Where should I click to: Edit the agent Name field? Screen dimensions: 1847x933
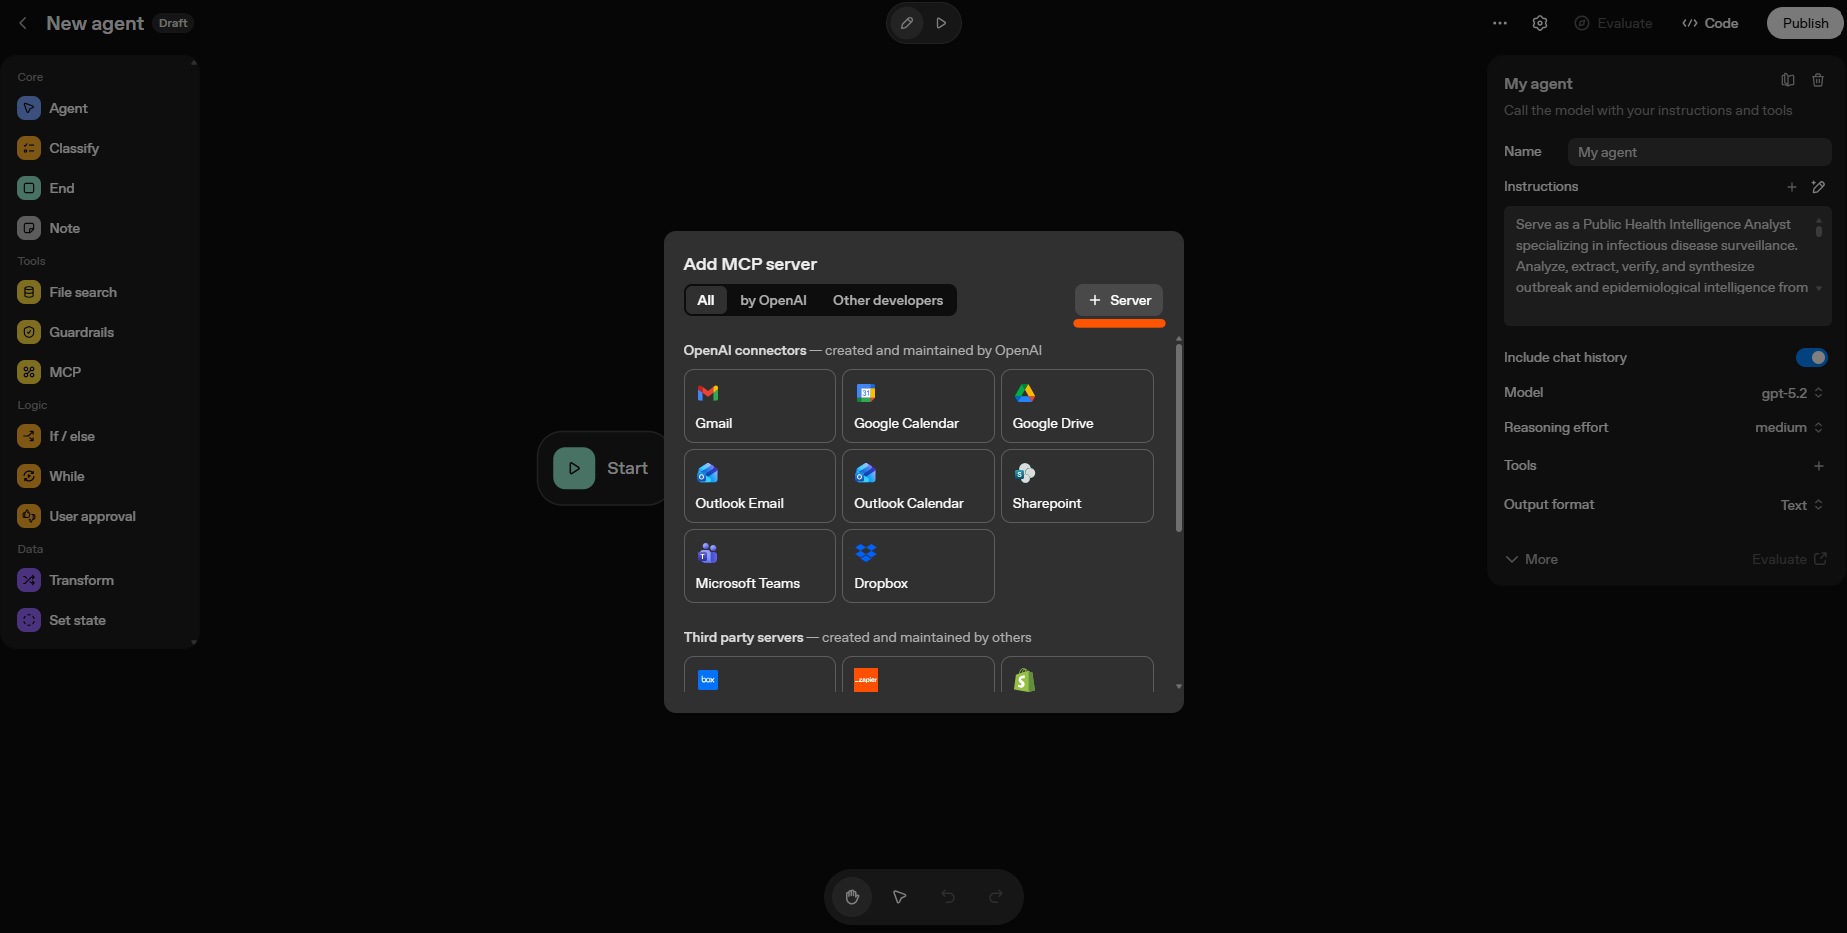point(1699,152)
